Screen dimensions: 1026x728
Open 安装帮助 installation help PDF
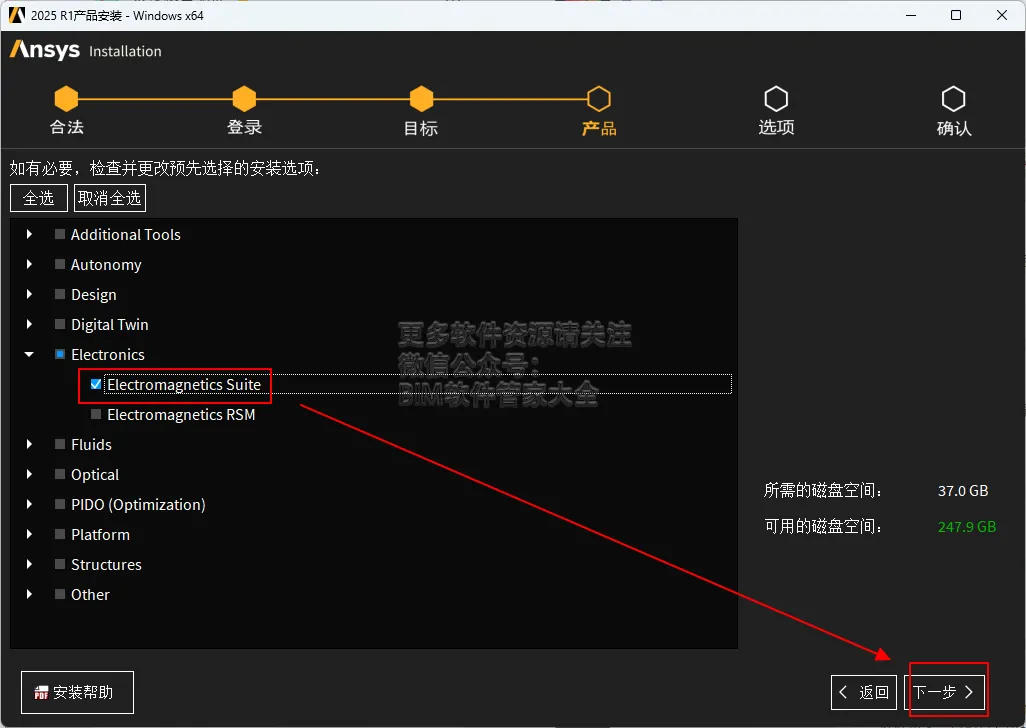77,692
